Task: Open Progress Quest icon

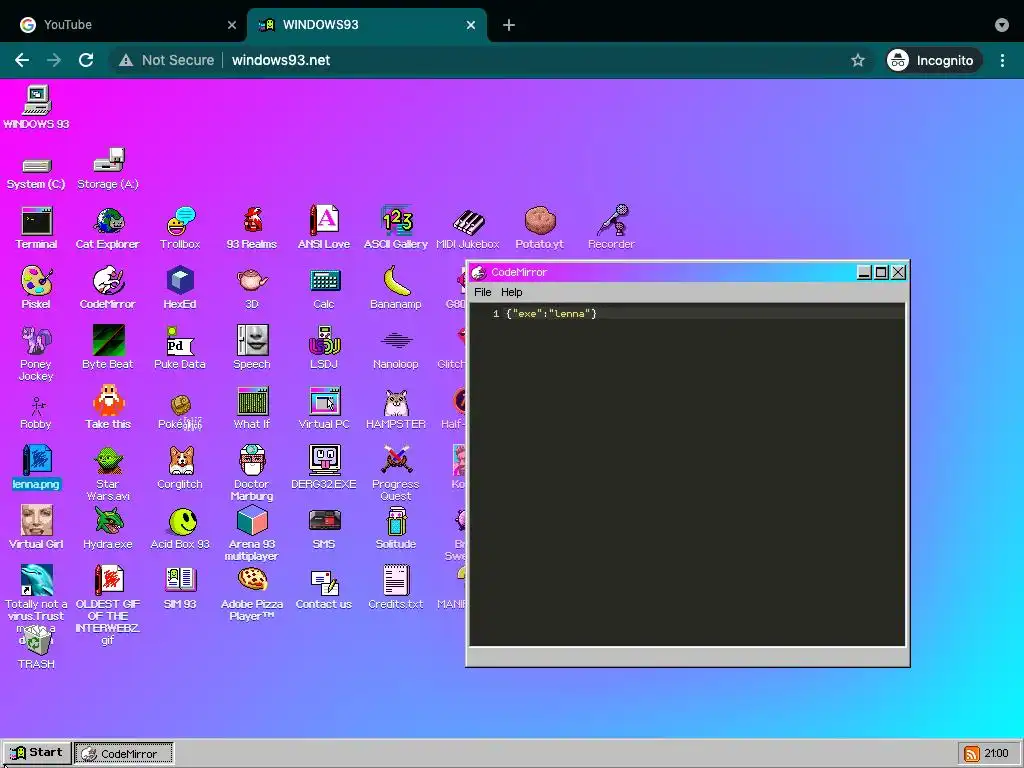Action: (x=396, y=473)
